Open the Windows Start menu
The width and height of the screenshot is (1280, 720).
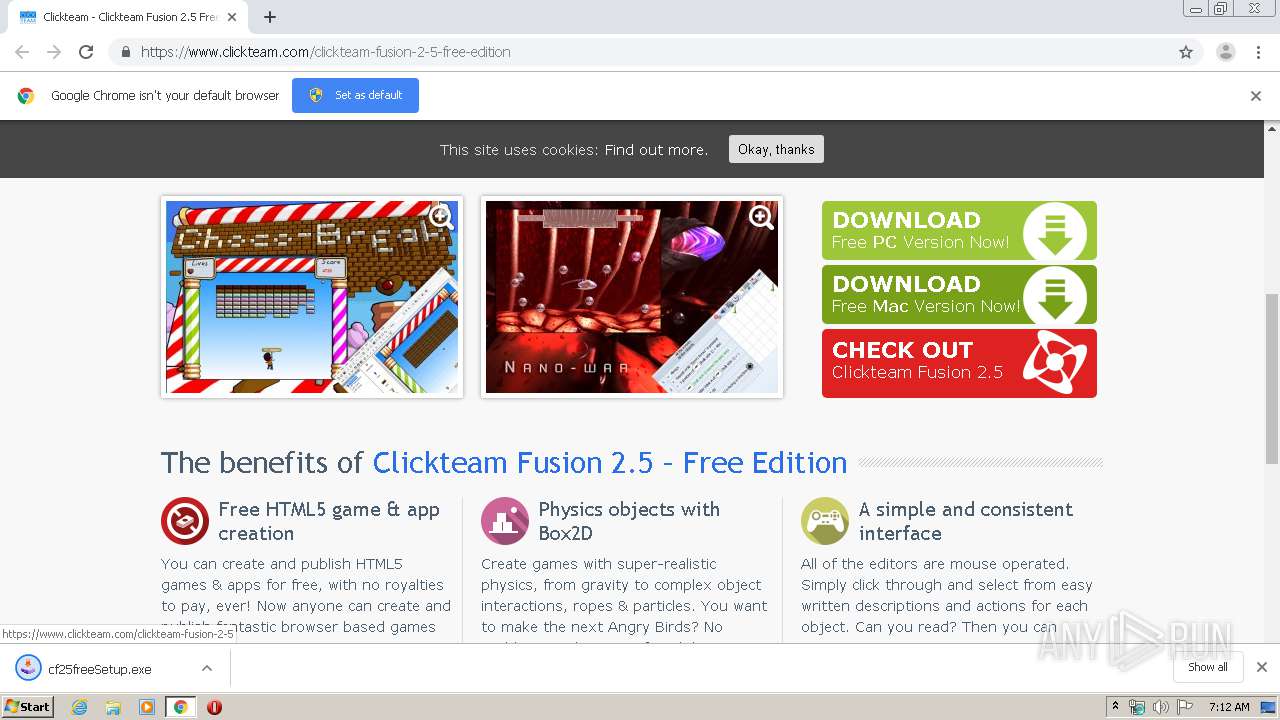(27, 706)
